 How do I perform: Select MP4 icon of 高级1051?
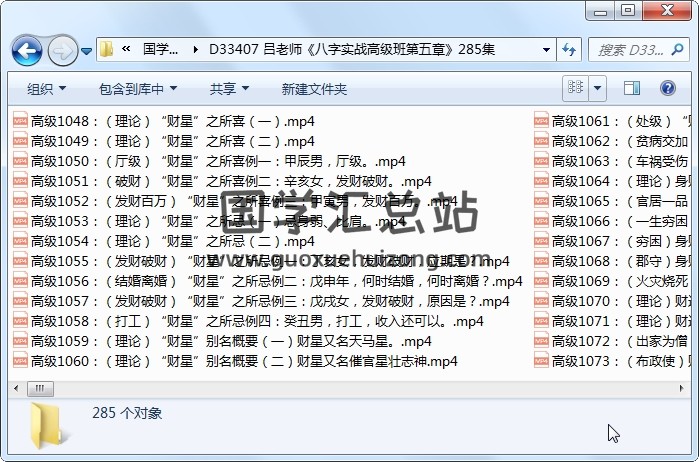click(20, 181)
